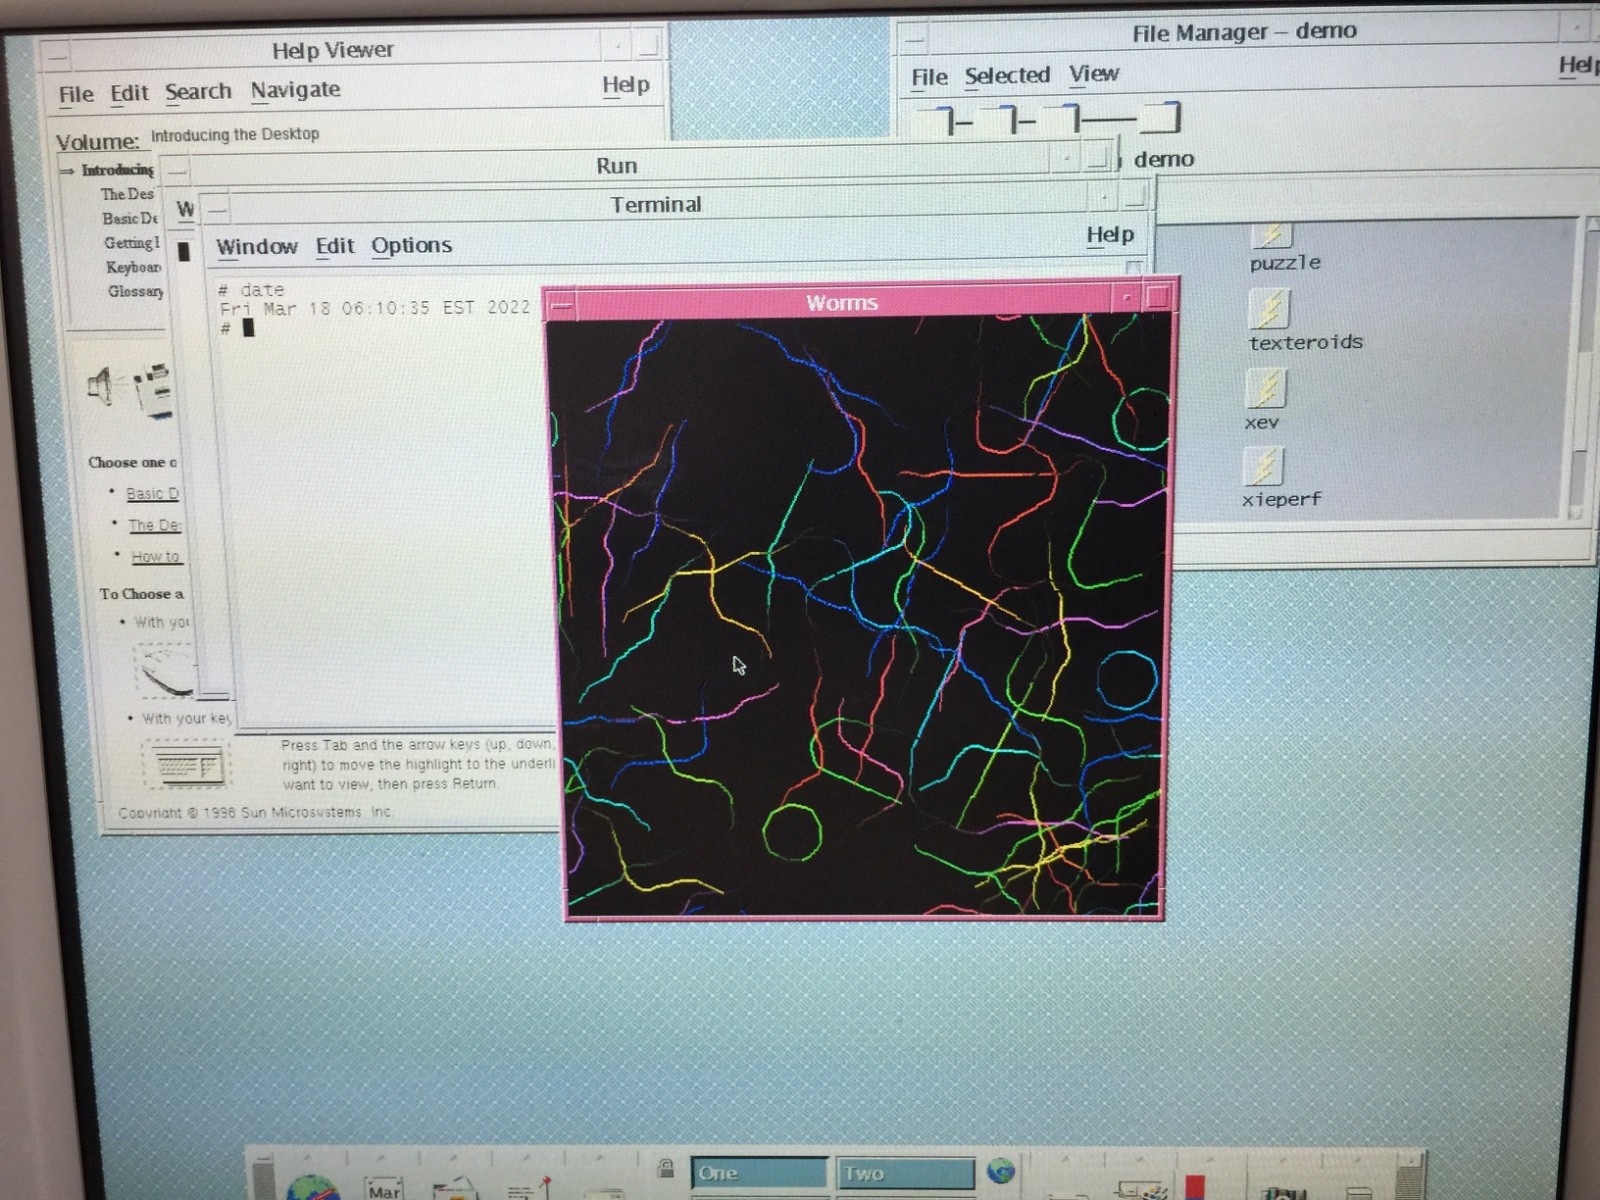This screenshot has height=1200, width=1600.
Task: Switch to workspace Two
Action: point(907,1173)
